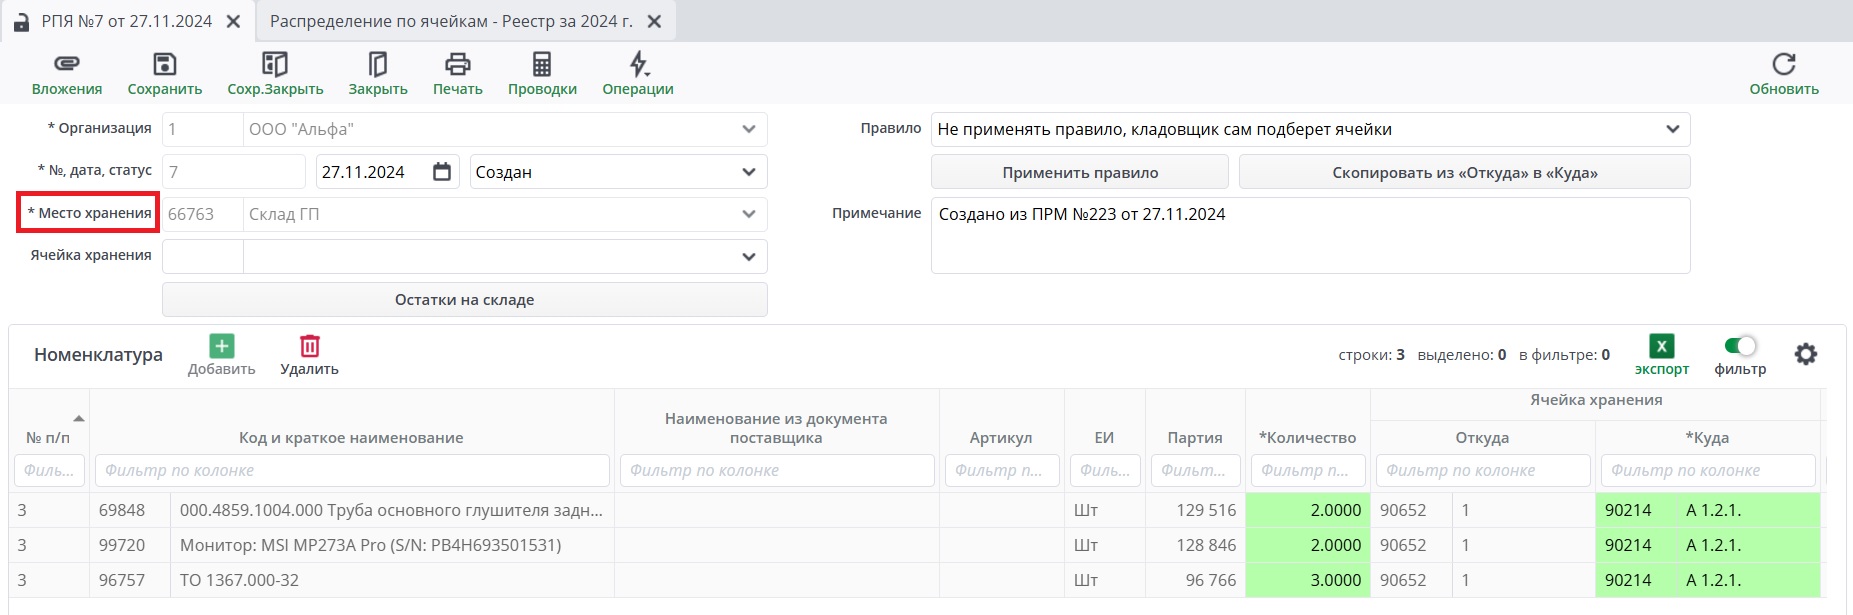Click the Сохранить save icon

tap(164, 65)
